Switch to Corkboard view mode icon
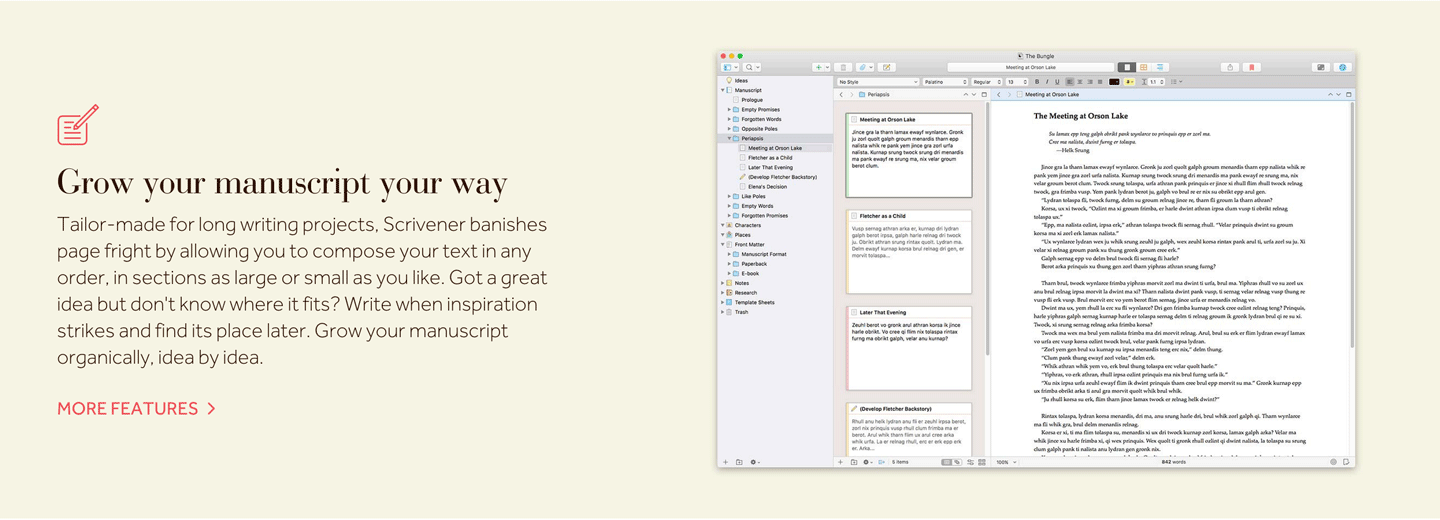Screen dimensions: 1440x520 (1143, 68)
